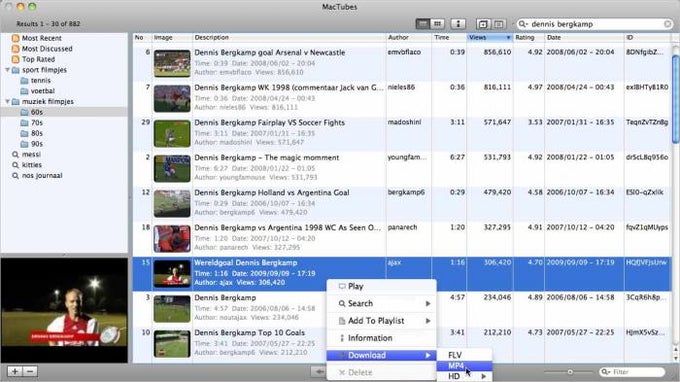Viewport: 680px width, 382px height.
Task: Open the Search submenu in context menu
Action: point(381,304)
